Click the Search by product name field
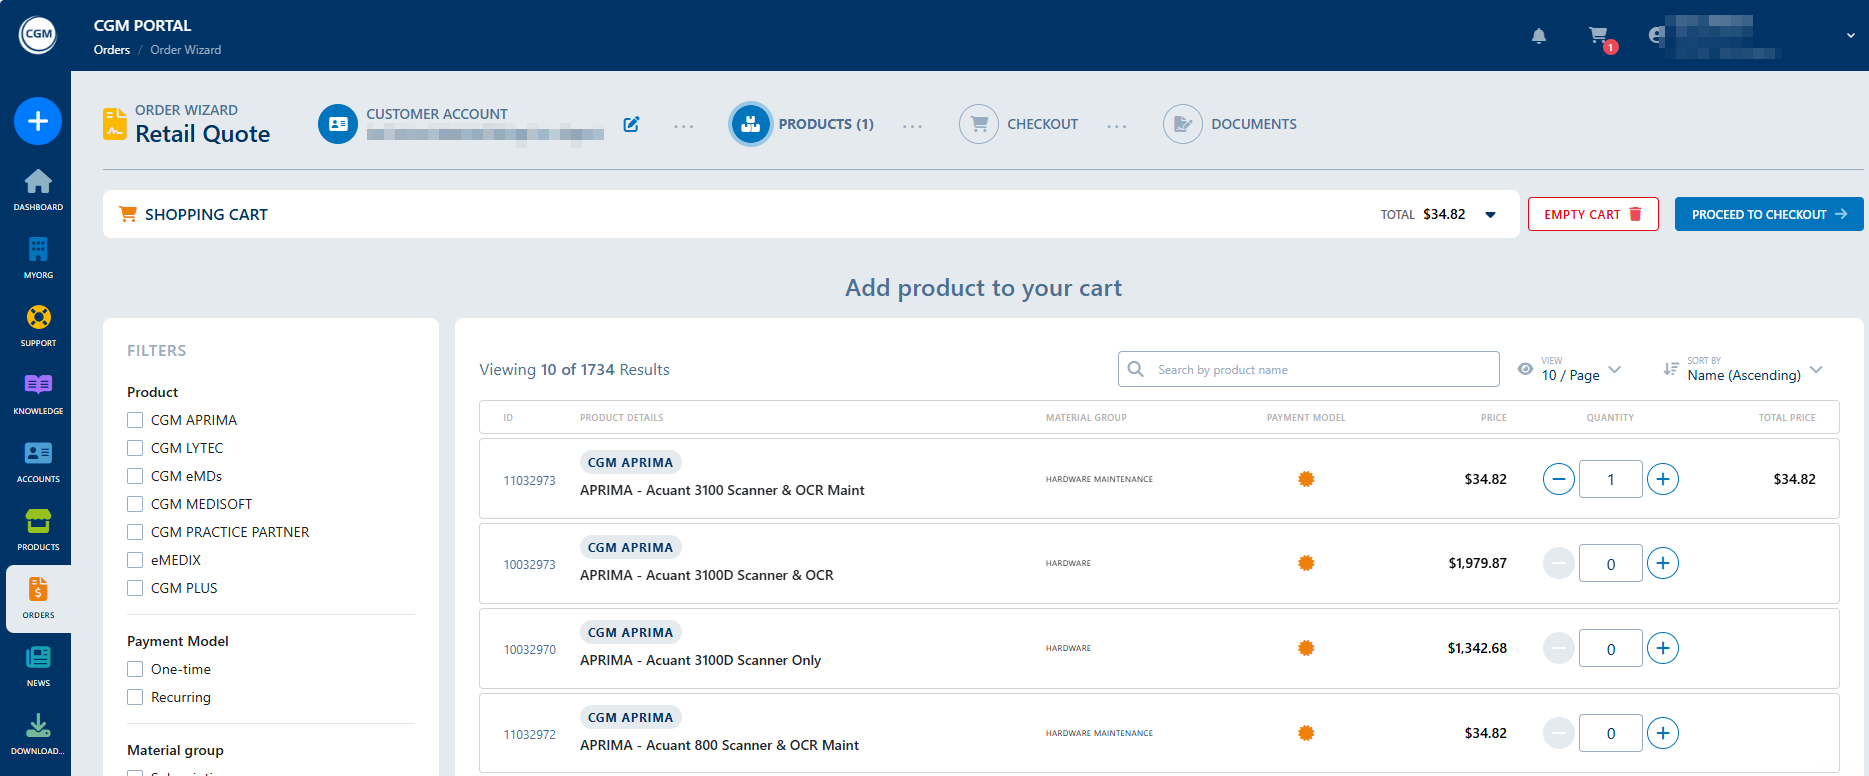 (1309, 369)
